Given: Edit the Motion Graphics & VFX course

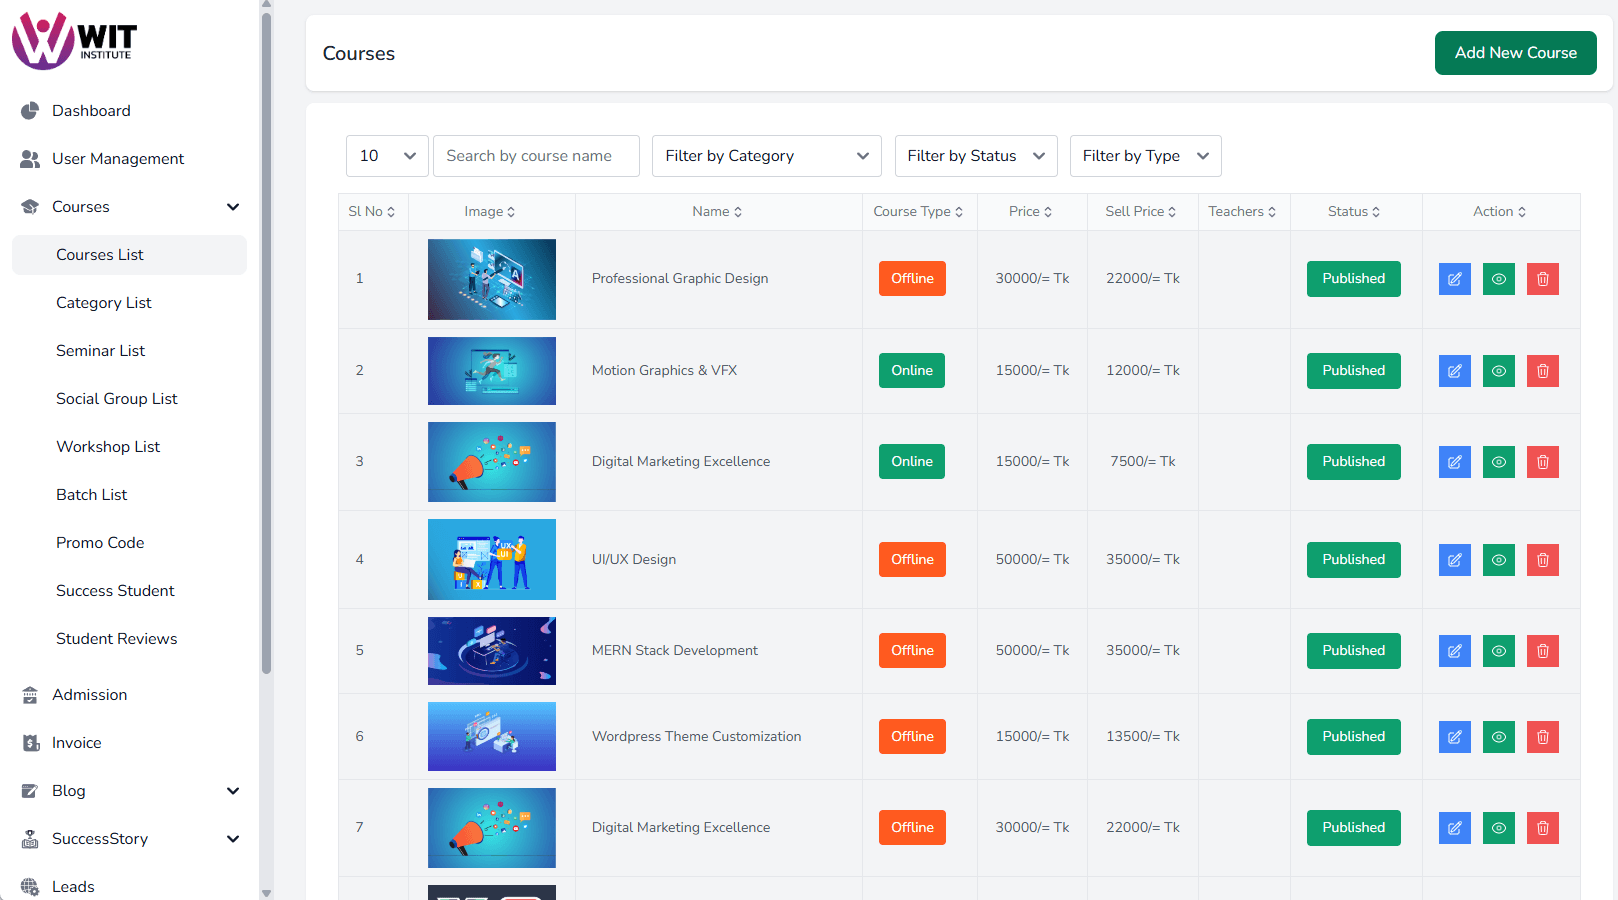Looking at the screenshot, I should tap(1454, 371).
